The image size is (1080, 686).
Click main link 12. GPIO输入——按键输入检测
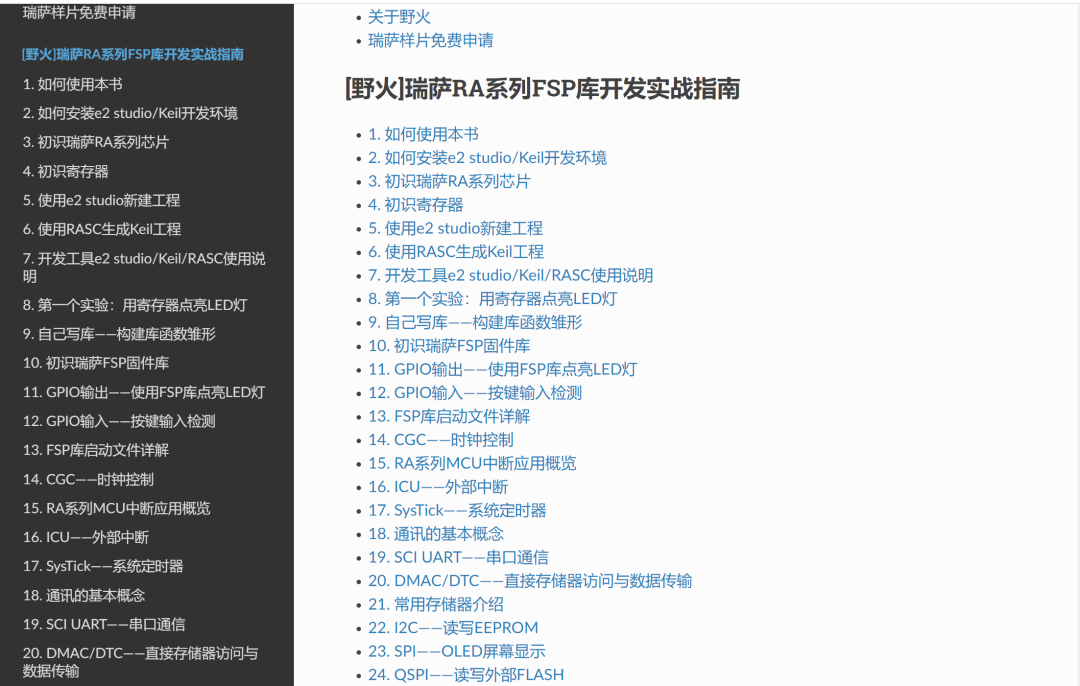(475, 393)
